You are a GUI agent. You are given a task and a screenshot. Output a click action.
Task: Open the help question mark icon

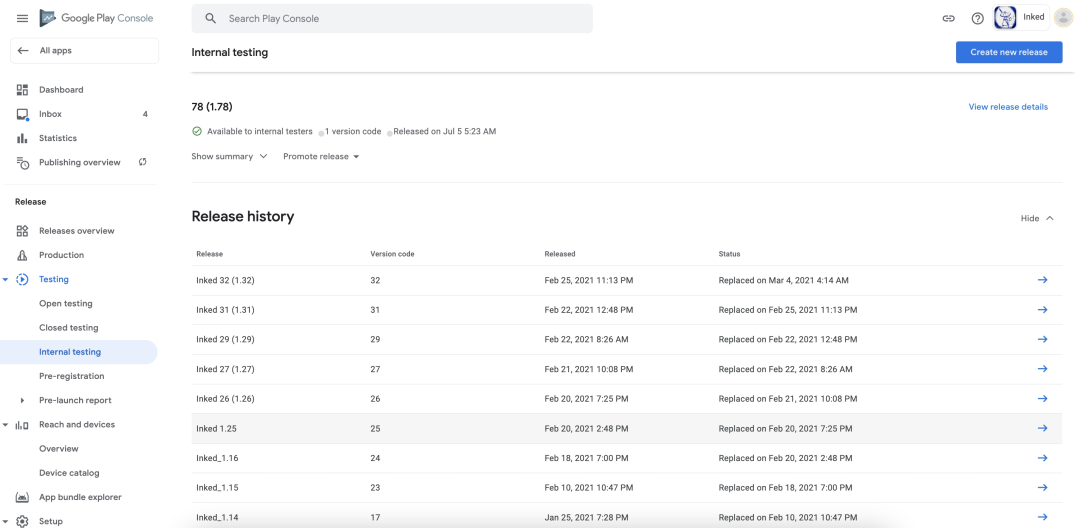(x=977, y=18)
